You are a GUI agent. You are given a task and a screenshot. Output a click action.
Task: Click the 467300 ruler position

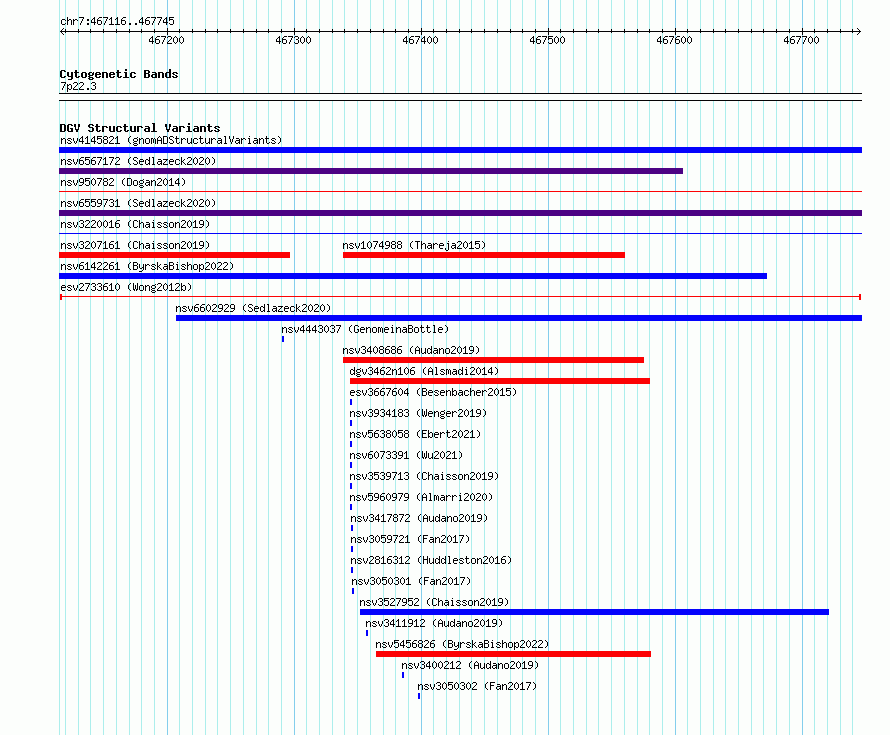coord(293,40)
